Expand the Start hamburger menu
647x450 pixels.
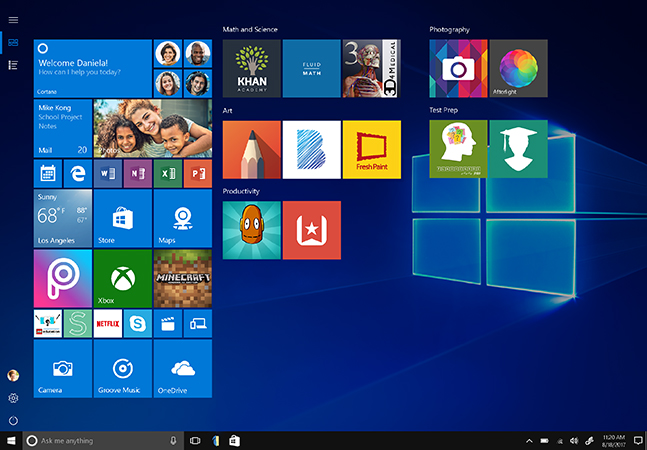pyautogui.click(x=13, y=20)
